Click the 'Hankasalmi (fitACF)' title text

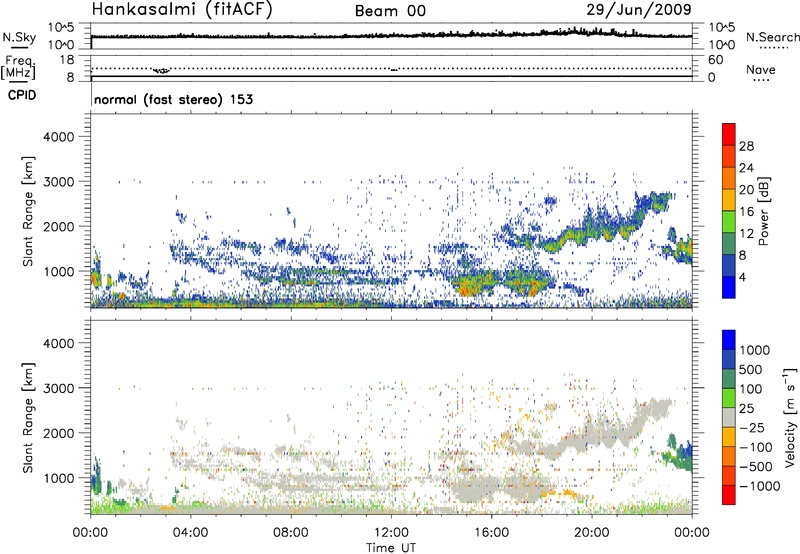[x=182, y=10]
